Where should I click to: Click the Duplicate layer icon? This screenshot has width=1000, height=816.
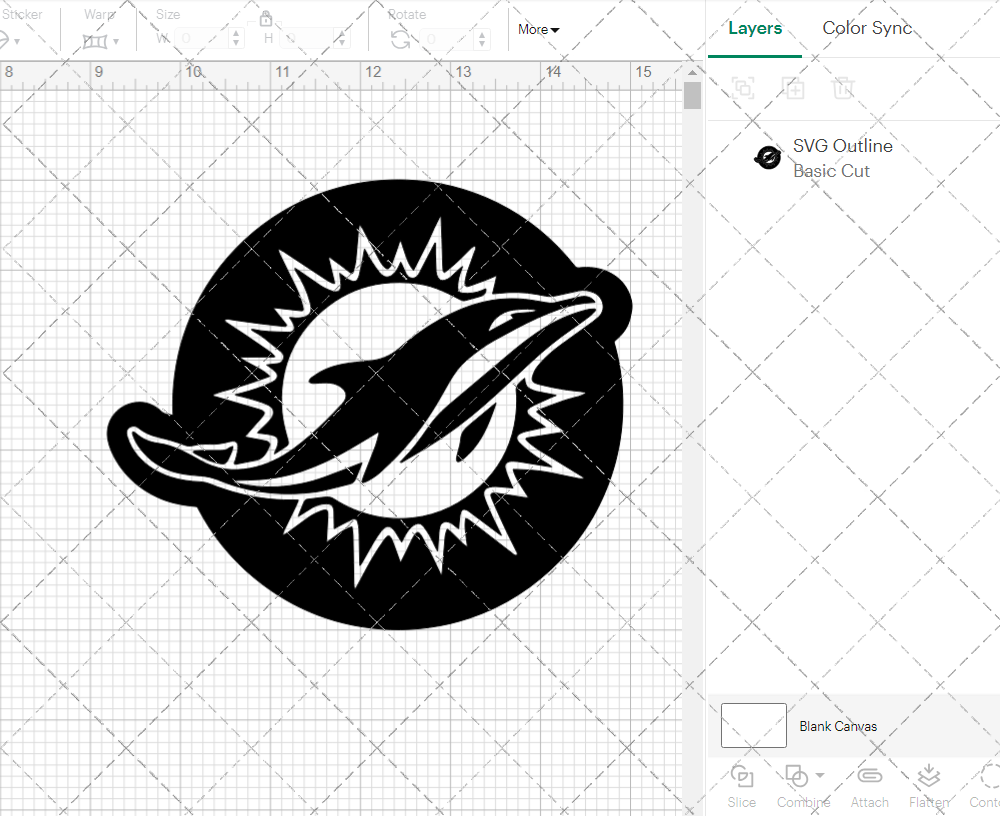click(x=793, y=87)
